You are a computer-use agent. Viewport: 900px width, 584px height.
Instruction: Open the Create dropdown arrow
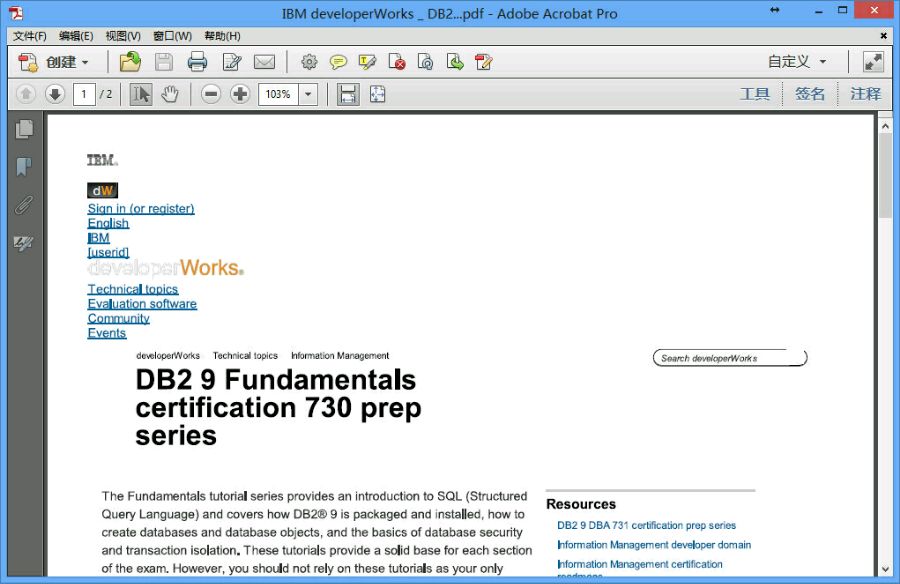pyautogui.click(x=85, y=62)
